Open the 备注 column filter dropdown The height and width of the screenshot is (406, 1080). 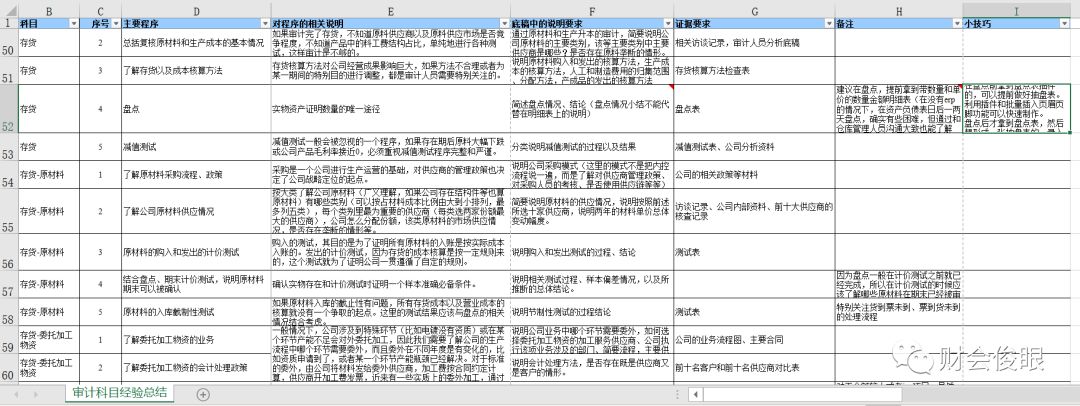coord(957,23)
